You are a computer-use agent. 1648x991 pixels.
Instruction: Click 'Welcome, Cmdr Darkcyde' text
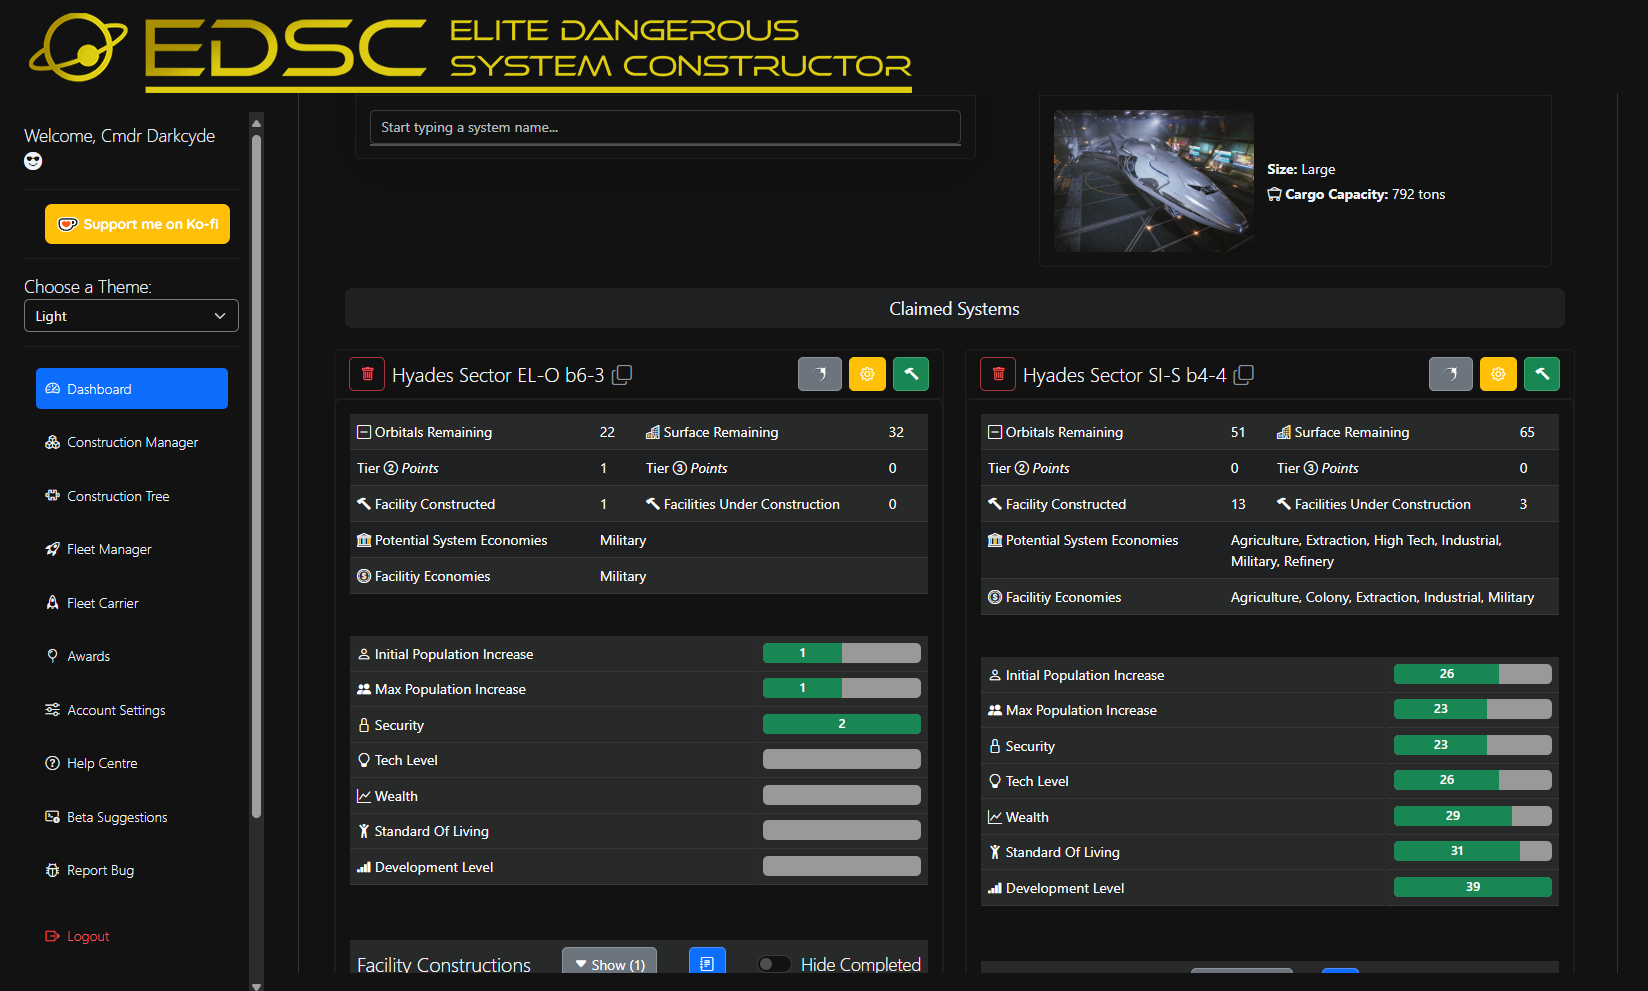point(119,136)
